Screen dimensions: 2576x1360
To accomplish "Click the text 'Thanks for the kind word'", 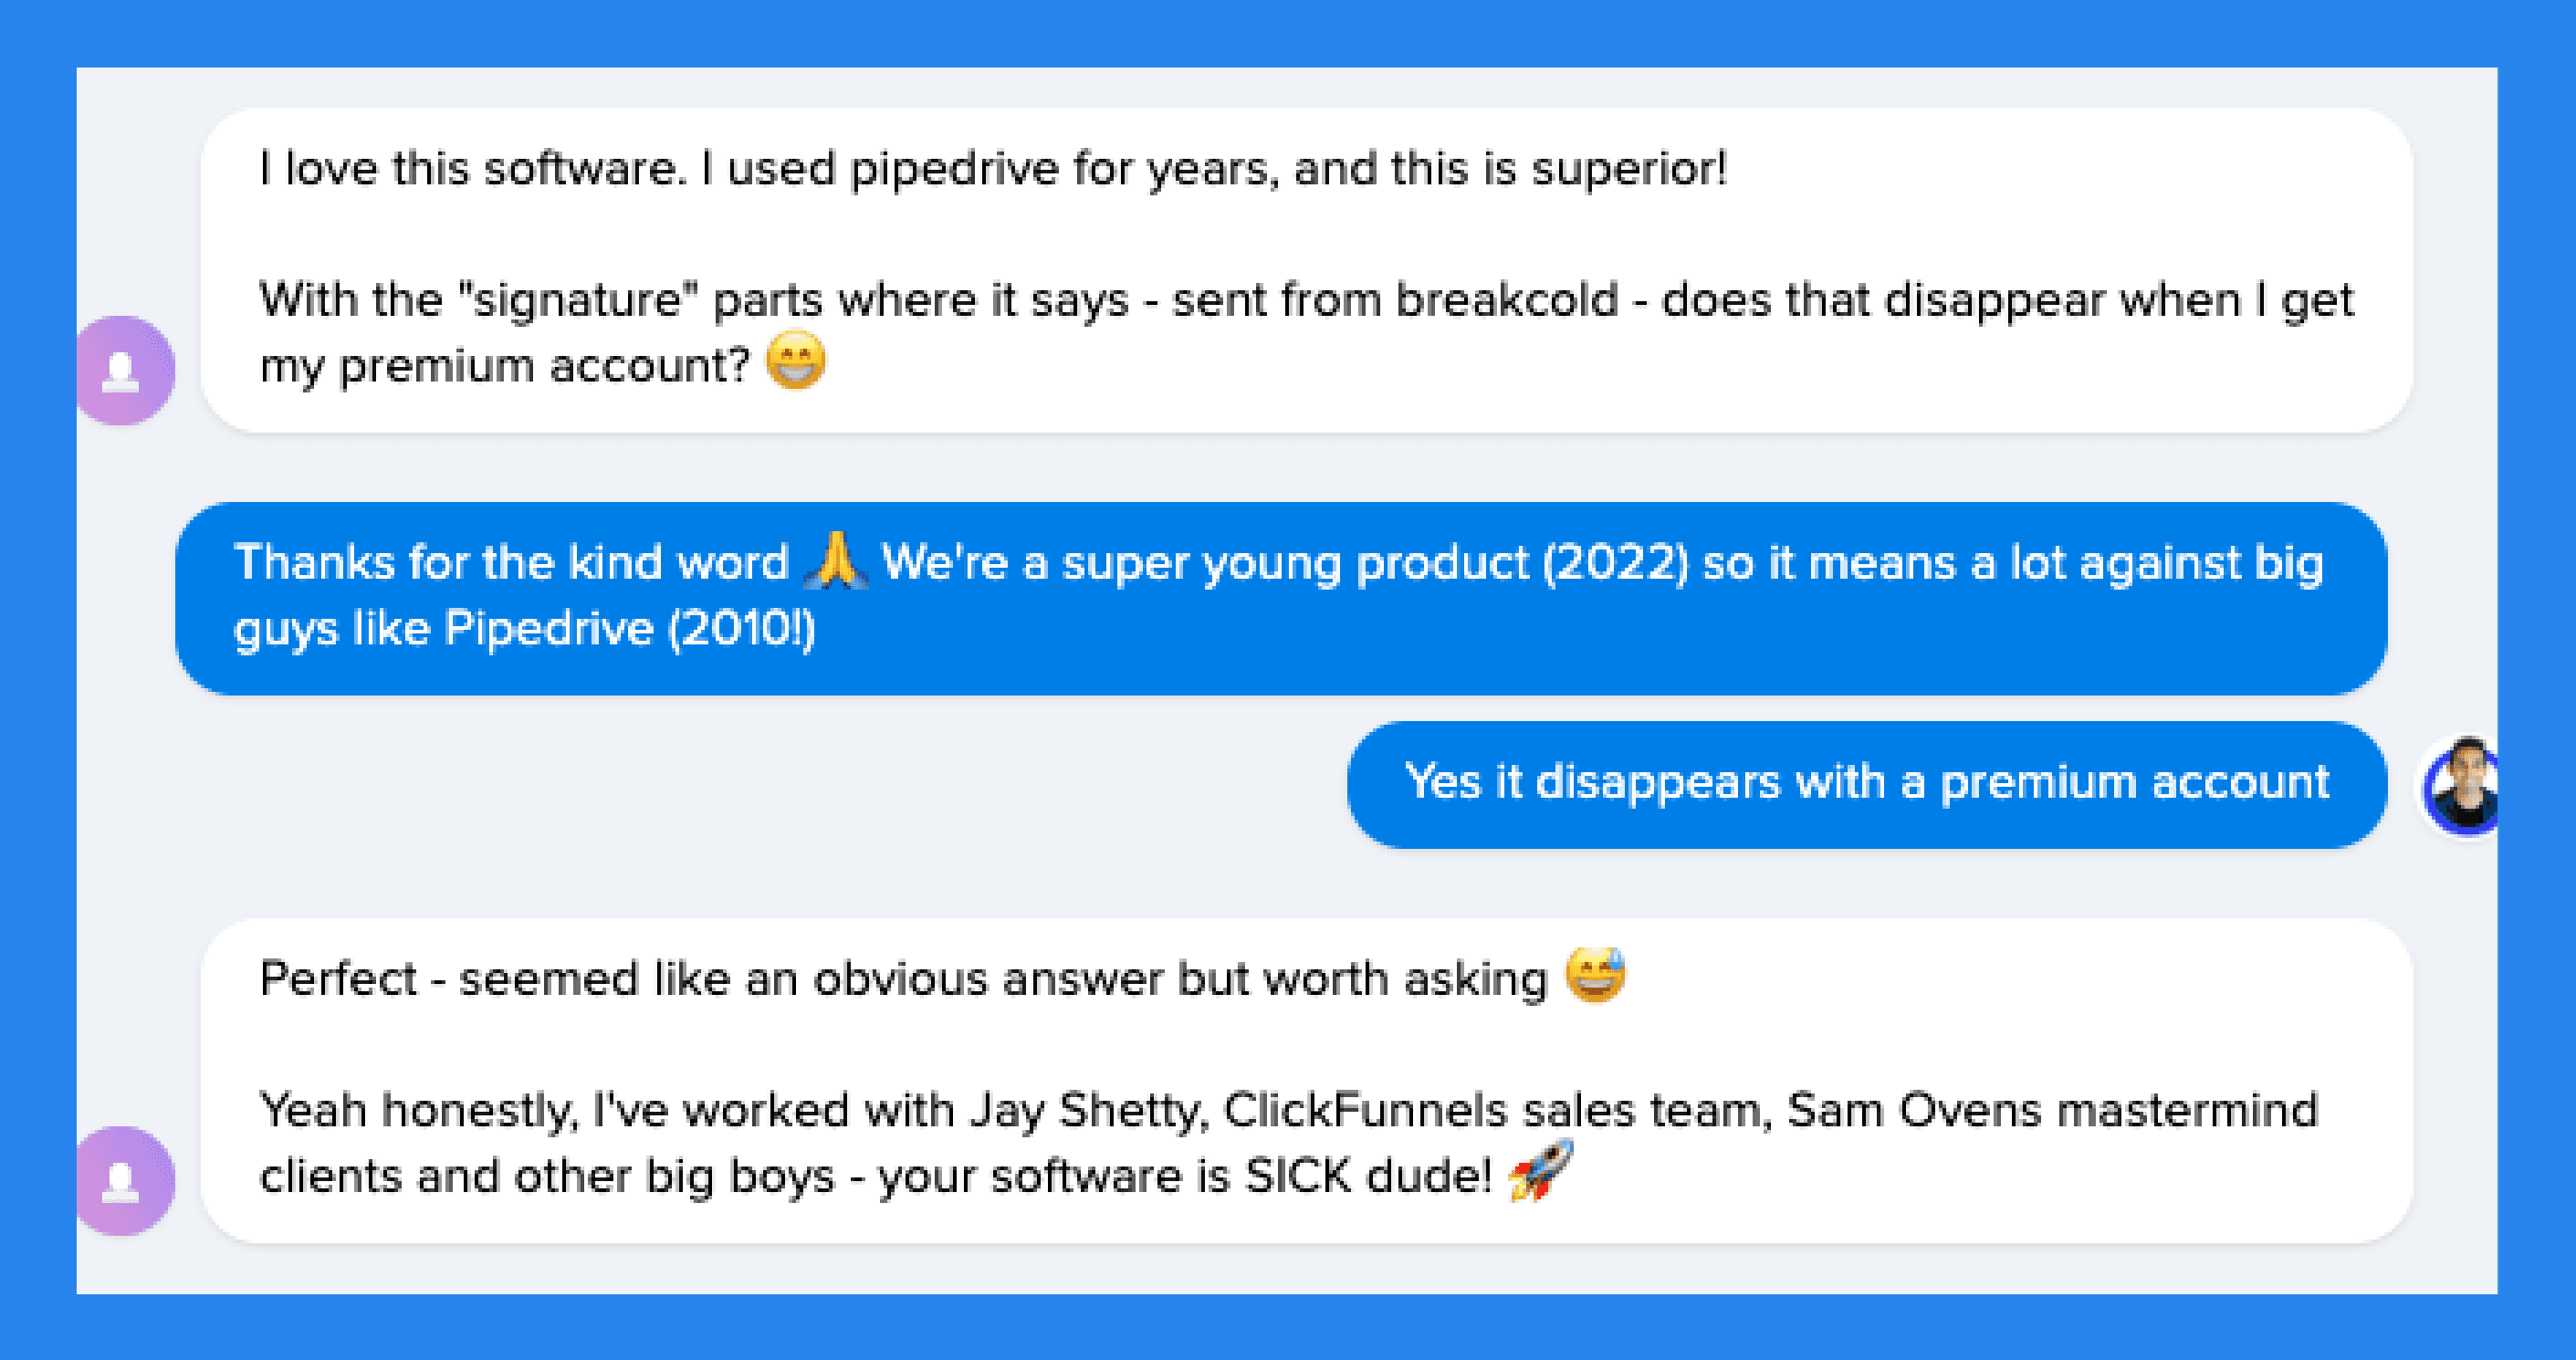I will click(511, 562).
